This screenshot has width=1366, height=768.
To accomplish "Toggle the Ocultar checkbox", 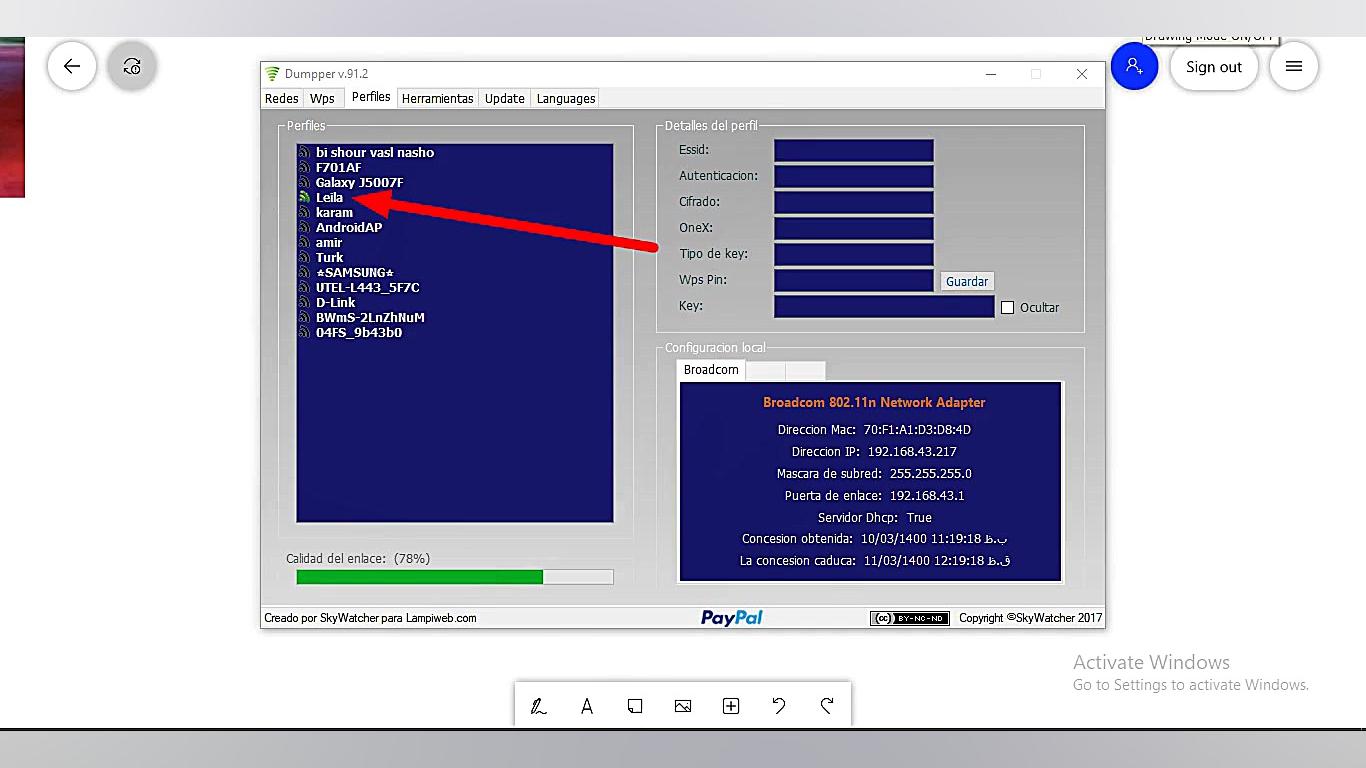I will point(1007,308).
